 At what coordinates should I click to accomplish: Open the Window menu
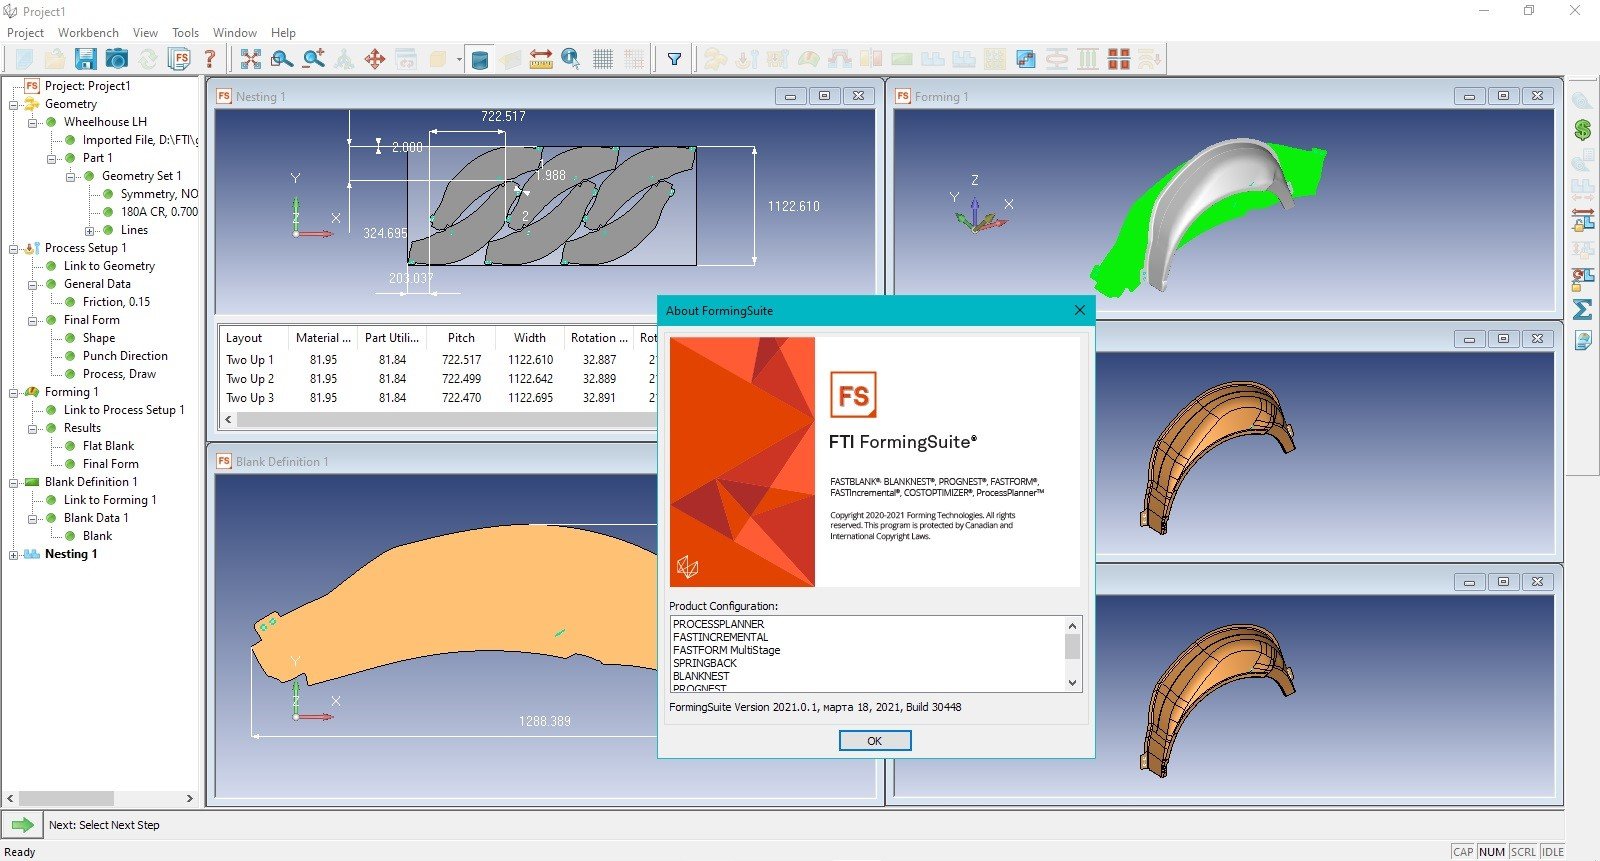[234, 32]
